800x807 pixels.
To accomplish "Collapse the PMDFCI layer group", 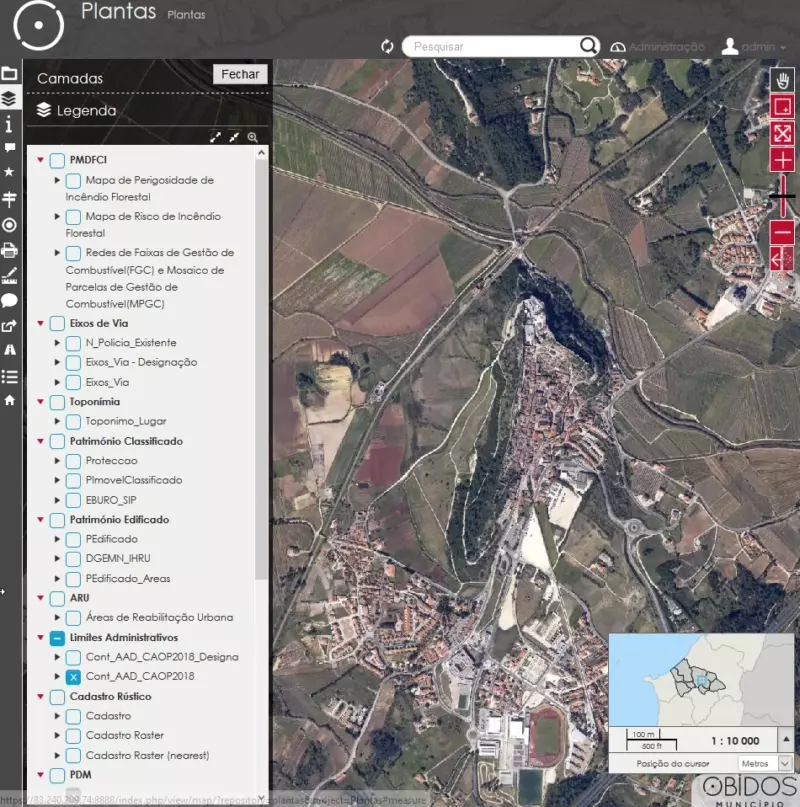I will 41,160.
